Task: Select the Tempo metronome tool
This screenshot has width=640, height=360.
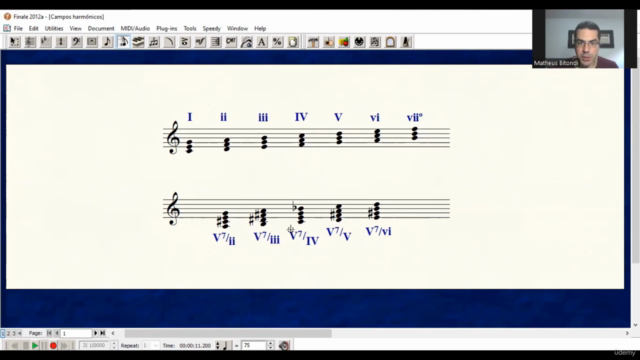Action: click(x=406, y=42)
